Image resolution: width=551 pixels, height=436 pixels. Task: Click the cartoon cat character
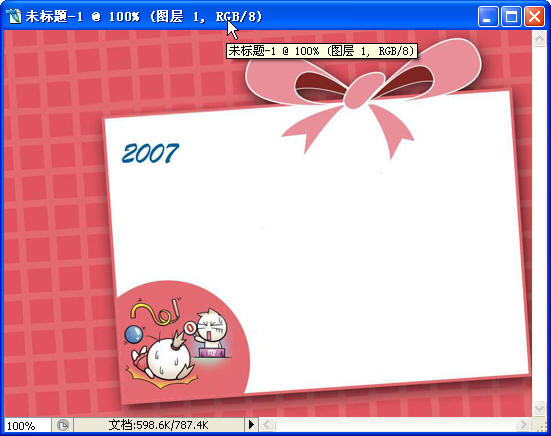click(212, 328)
